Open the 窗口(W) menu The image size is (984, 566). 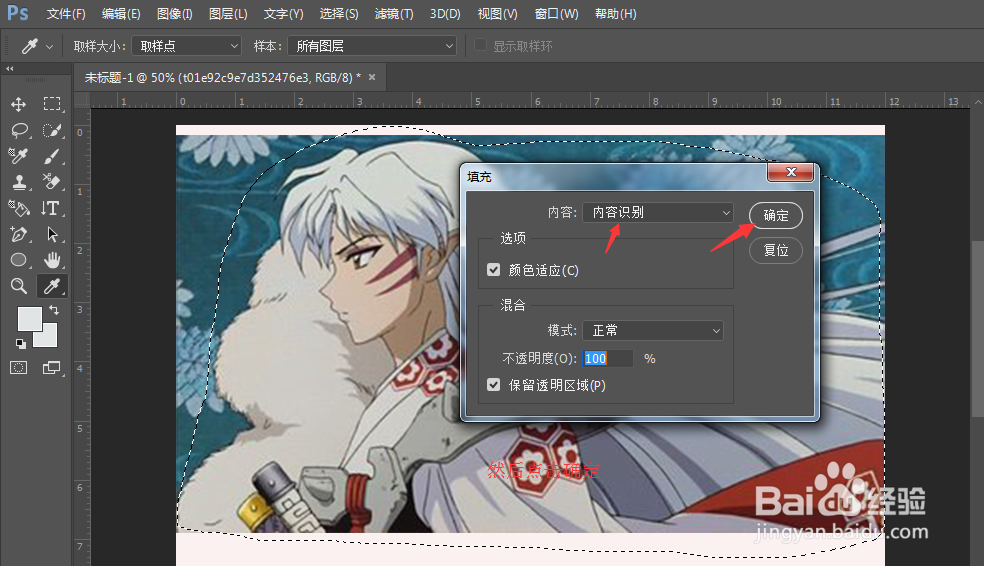point(557,14)
